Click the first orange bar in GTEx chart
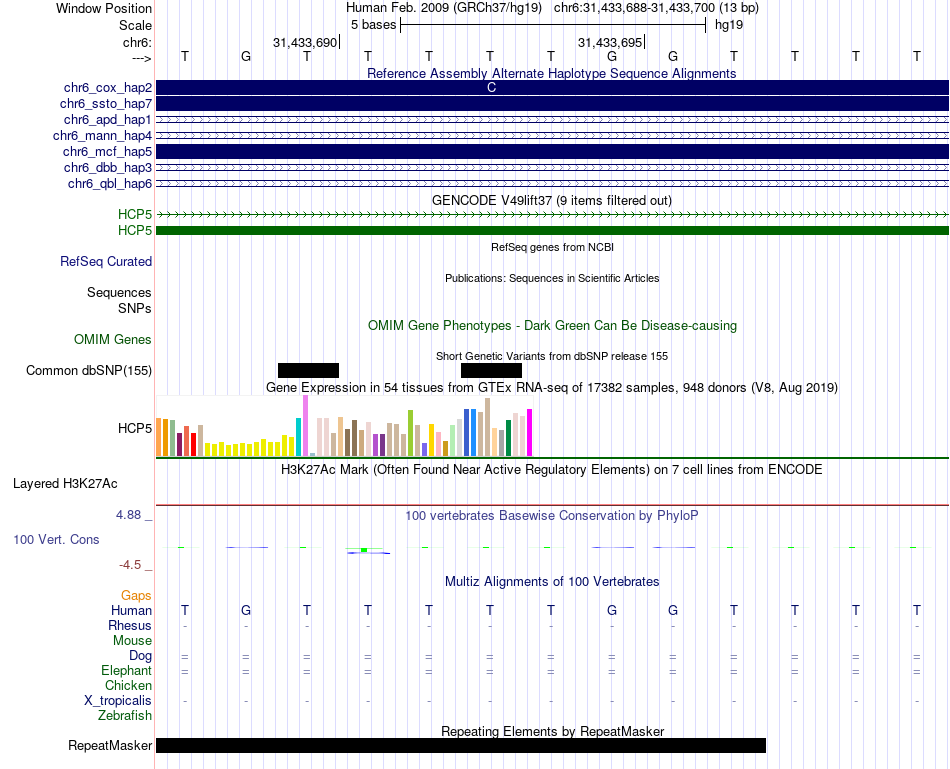Image resolution: width=950 pixels, height=769 pixels. point(159,437)
